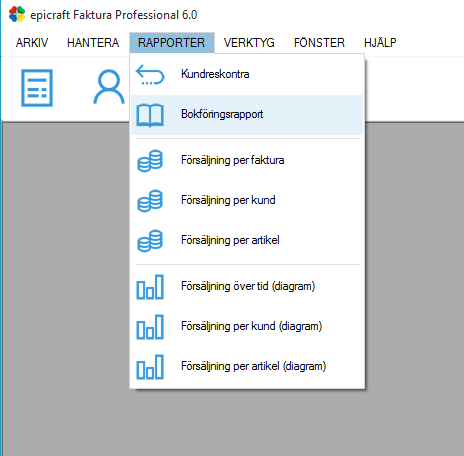This screenshot has height=456, width=464.
Task: Click coin stack icon beside Försäljning per kund
Action: [x=150, y=201]
